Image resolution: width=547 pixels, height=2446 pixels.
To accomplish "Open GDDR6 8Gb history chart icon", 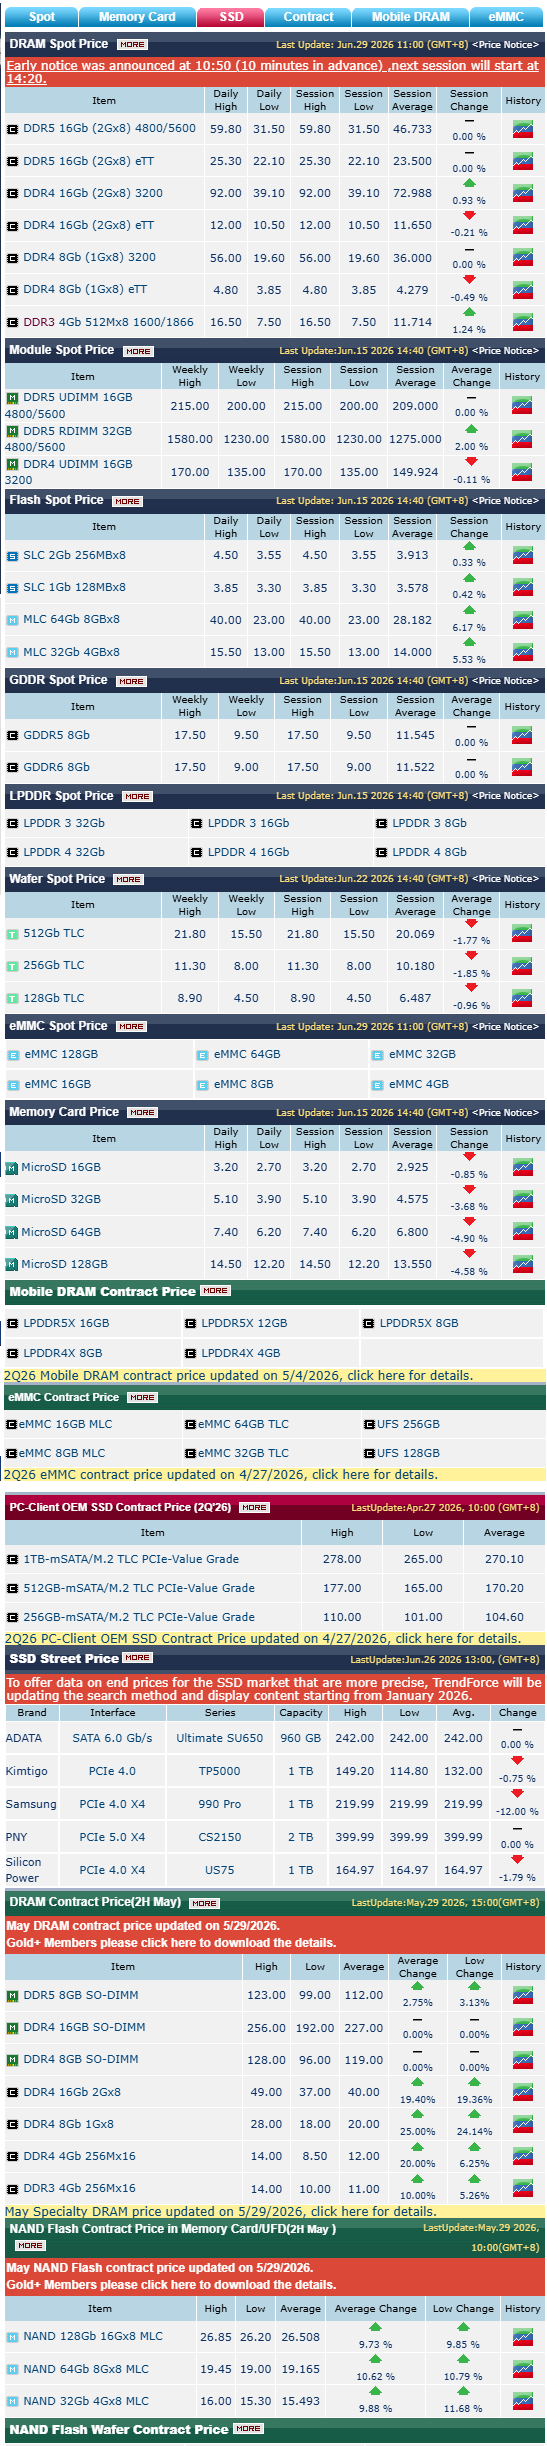I will [x=522, y=767].
